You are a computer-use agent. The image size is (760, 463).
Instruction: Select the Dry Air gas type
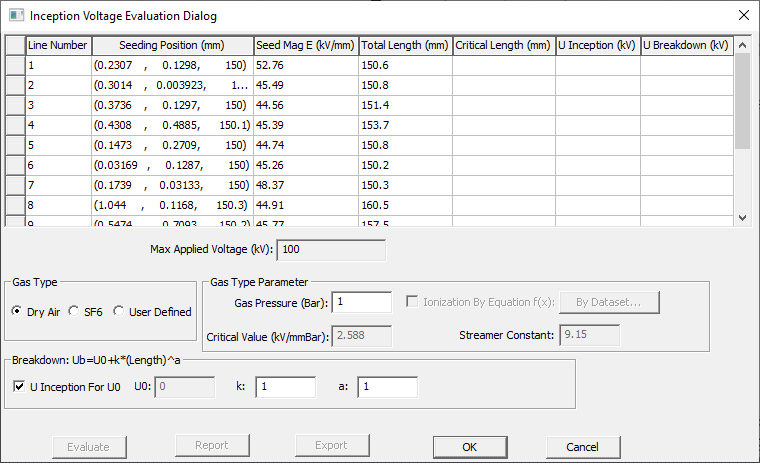17,312
